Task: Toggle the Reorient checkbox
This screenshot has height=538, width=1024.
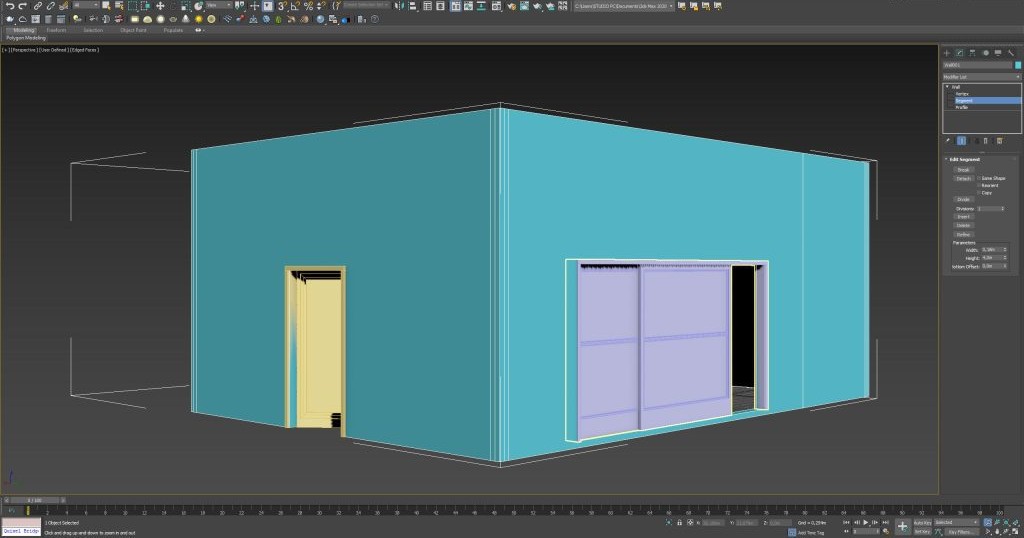Action: (x=979, y=185)
